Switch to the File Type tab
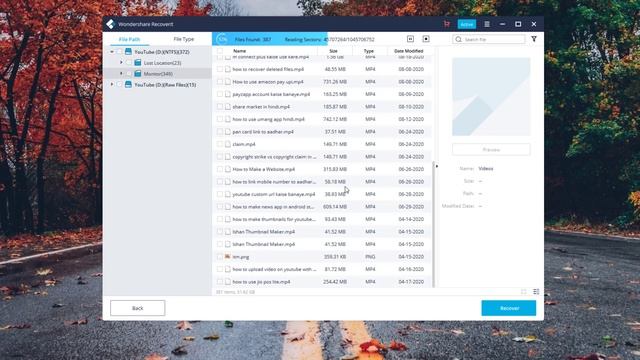Screen dimensions: 640x360 click(184, 39)
